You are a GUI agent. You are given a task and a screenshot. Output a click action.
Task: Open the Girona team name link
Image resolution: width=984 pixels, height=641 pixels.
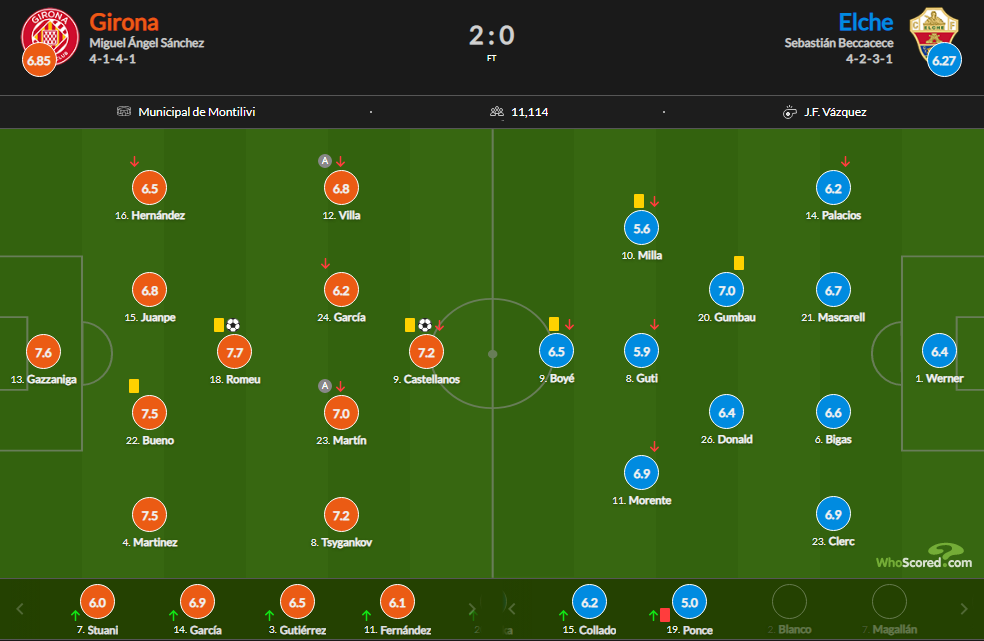pos(124,22)
